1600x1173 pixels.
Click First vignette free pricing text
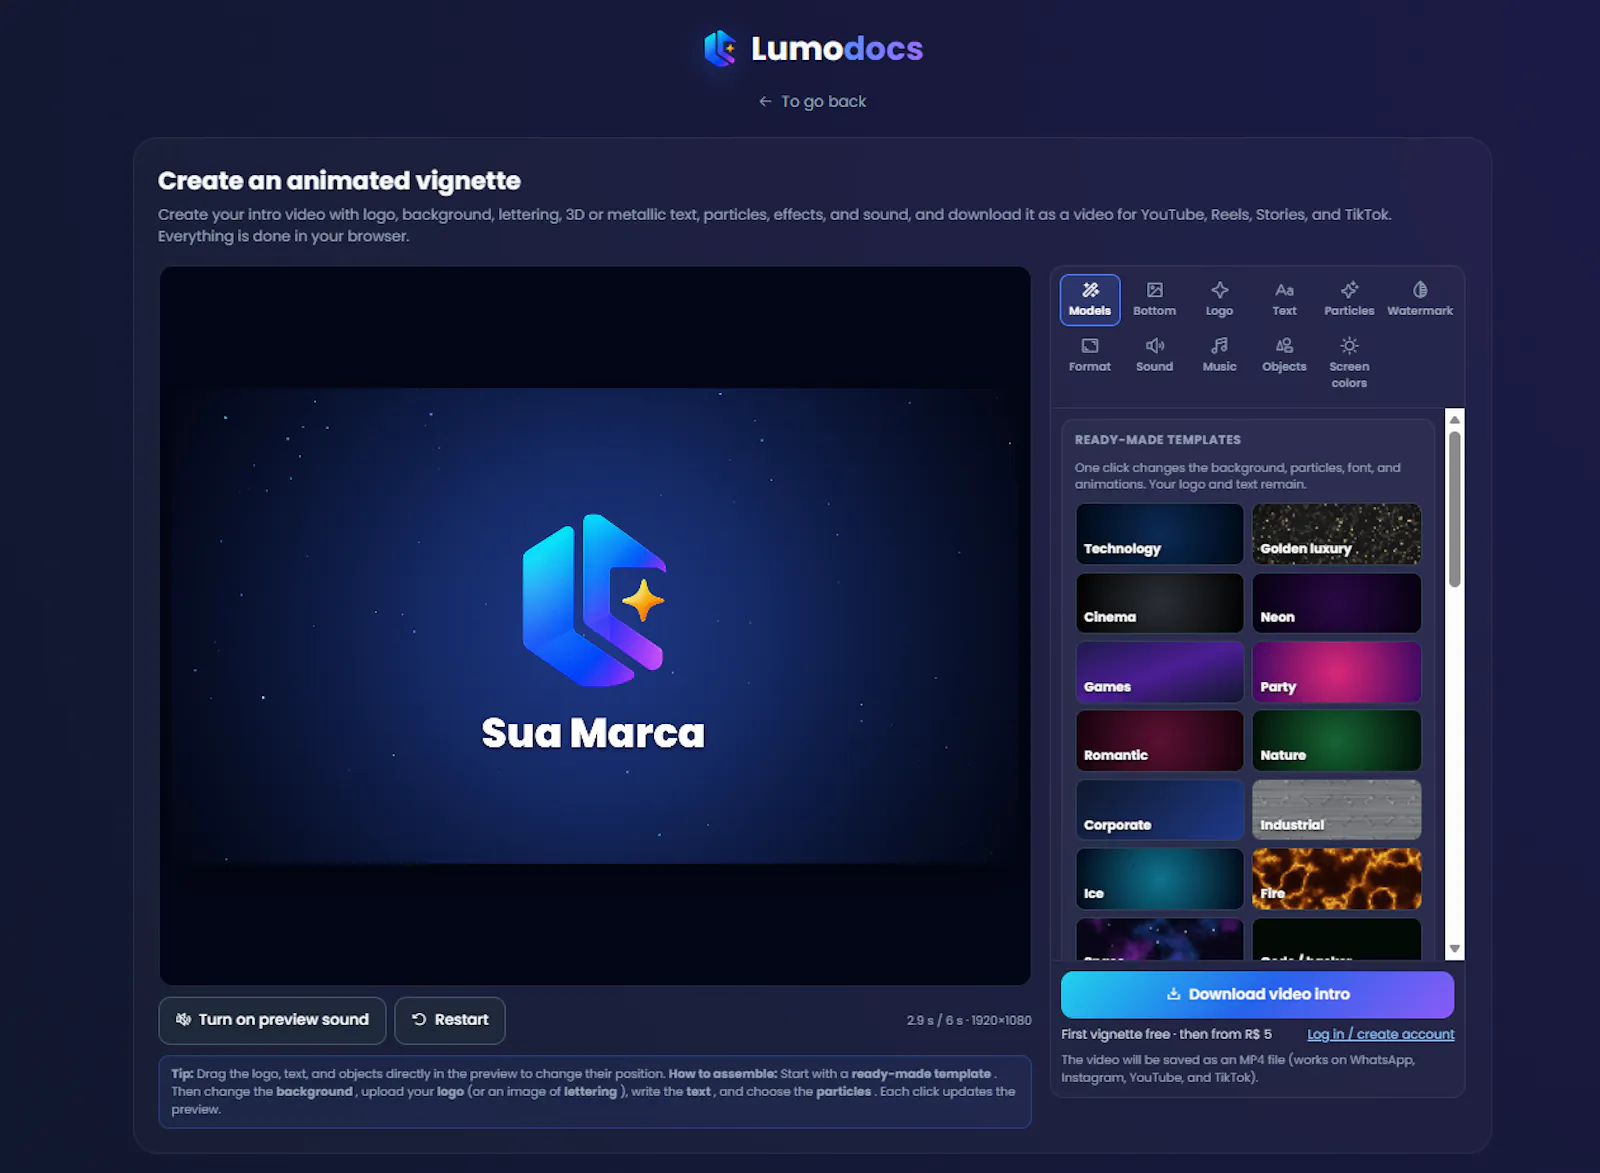[x=1166, y=1034]
